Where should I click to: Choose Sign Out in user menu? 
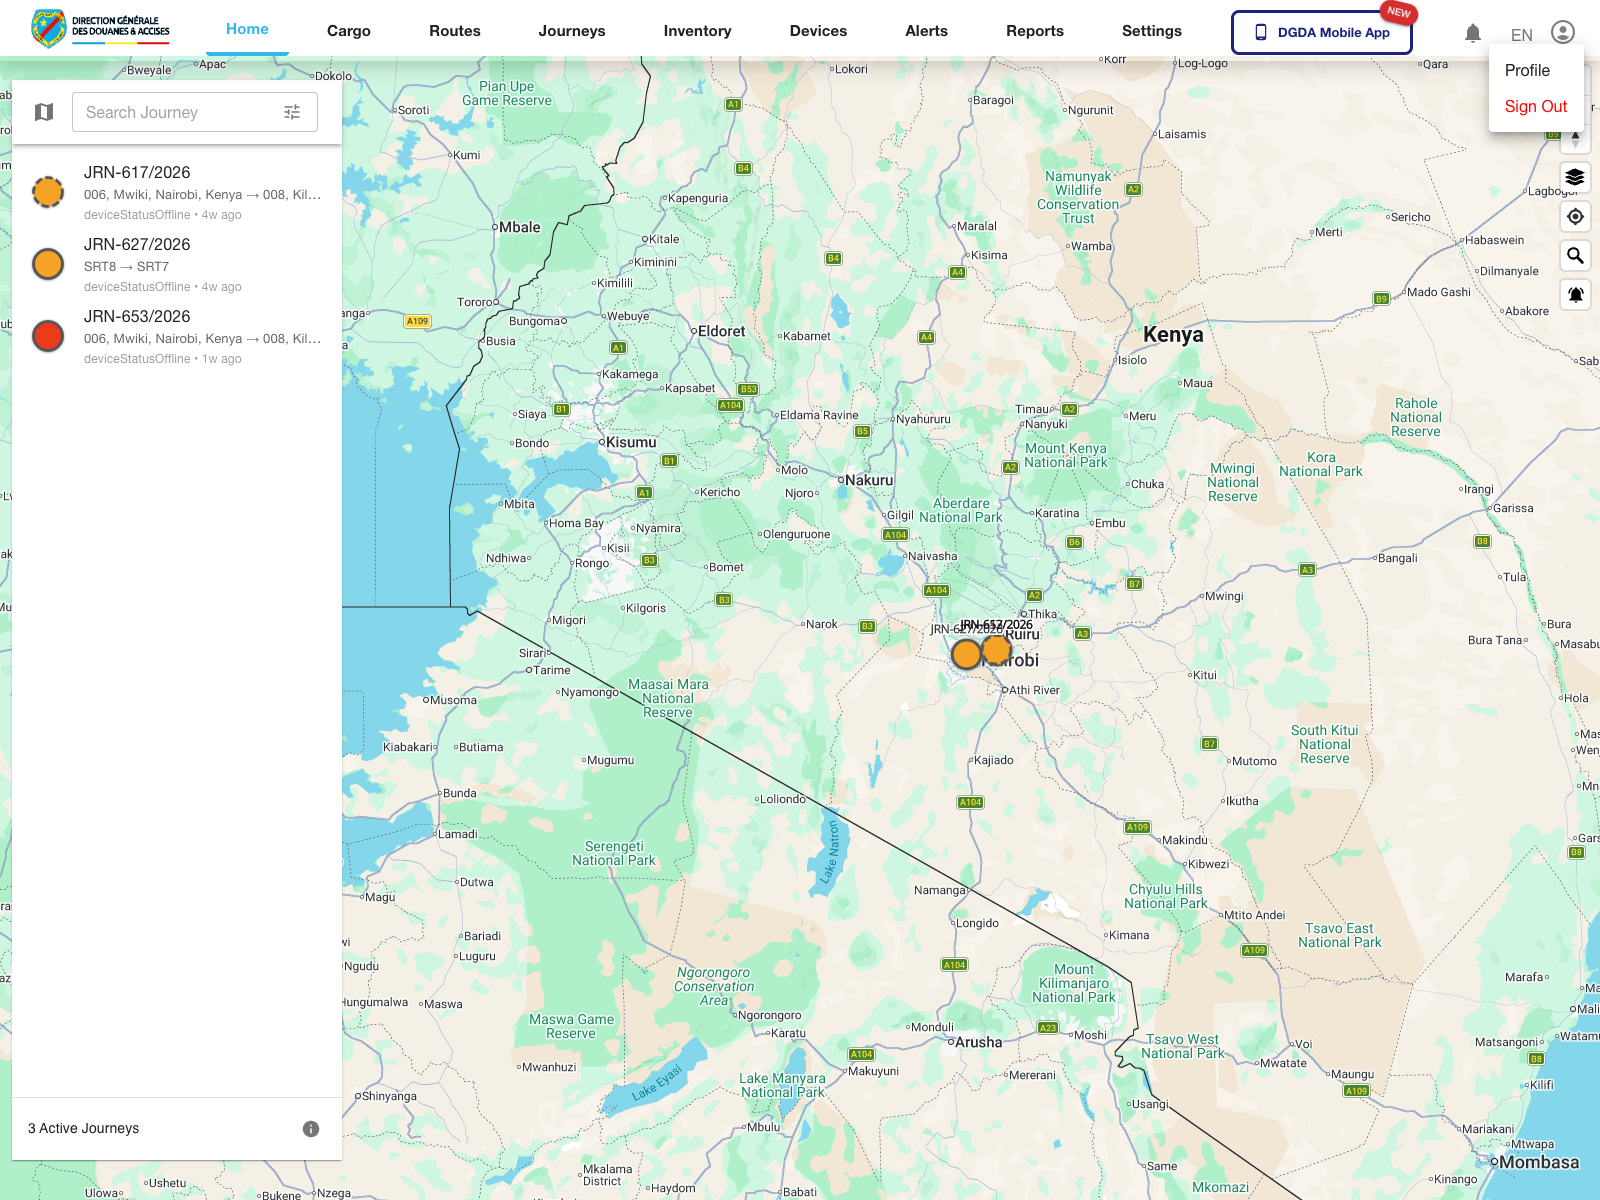pyautogui.click(x=1535, y=106)
